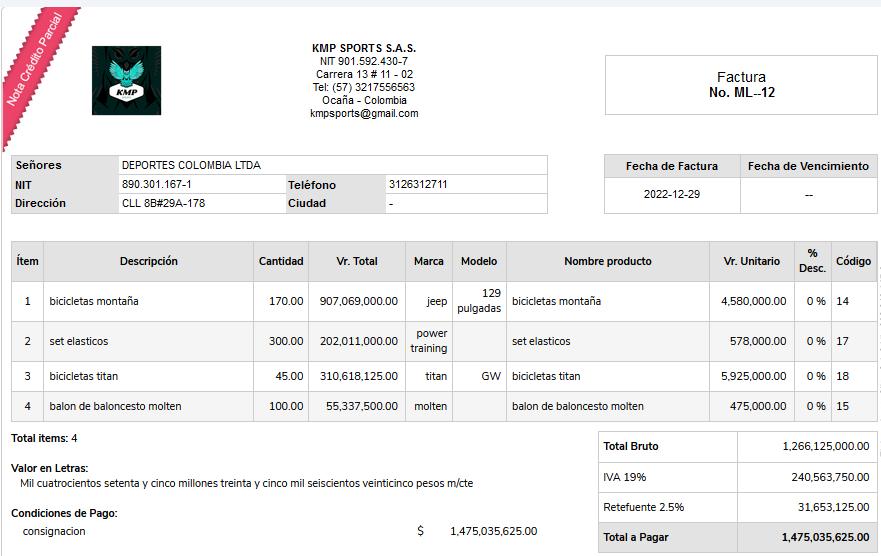This screenshot has width=881, height=556.
Task: Select the telephone value 3126312711
Action: click(418, 184)
